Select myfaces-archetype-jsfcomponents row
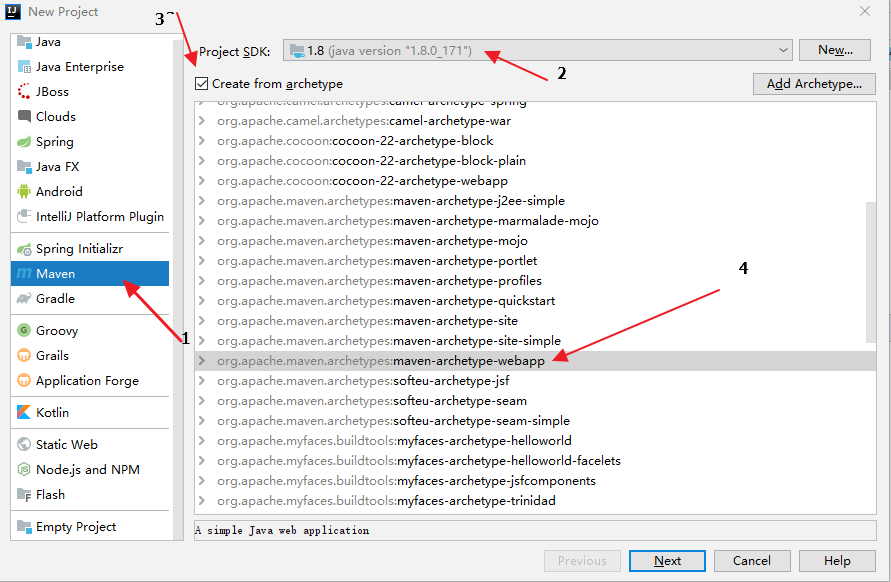Viewport: 891px width, 582px height. (535, 480)
